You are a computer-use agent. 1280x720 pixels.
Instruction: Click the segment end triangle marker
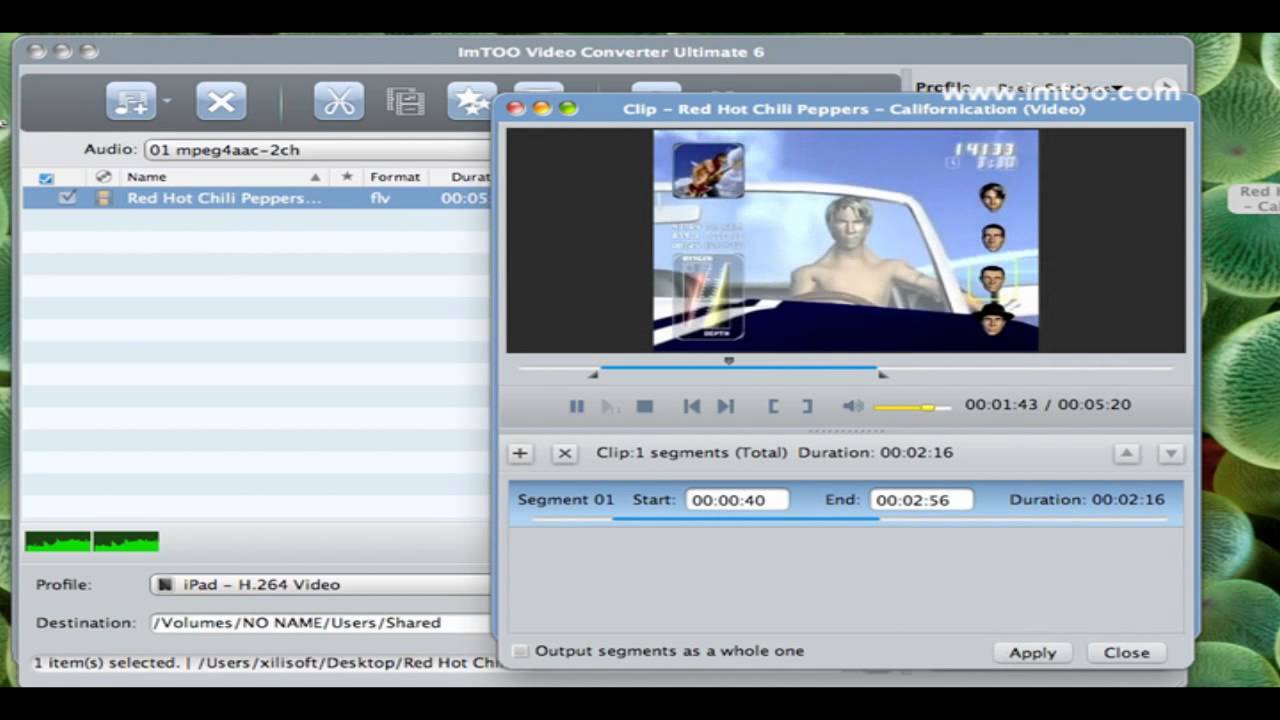[882, 374]
